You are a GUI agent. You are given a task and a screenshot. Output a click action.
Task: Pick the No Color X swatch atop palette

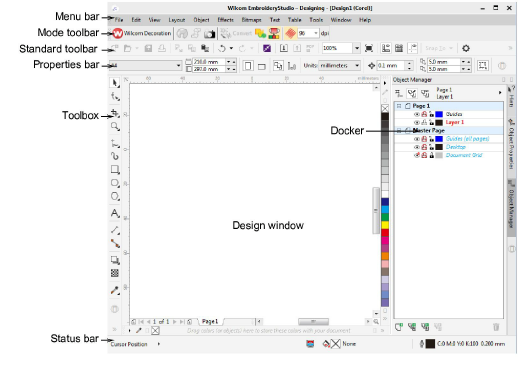click(x=385, y=108)
